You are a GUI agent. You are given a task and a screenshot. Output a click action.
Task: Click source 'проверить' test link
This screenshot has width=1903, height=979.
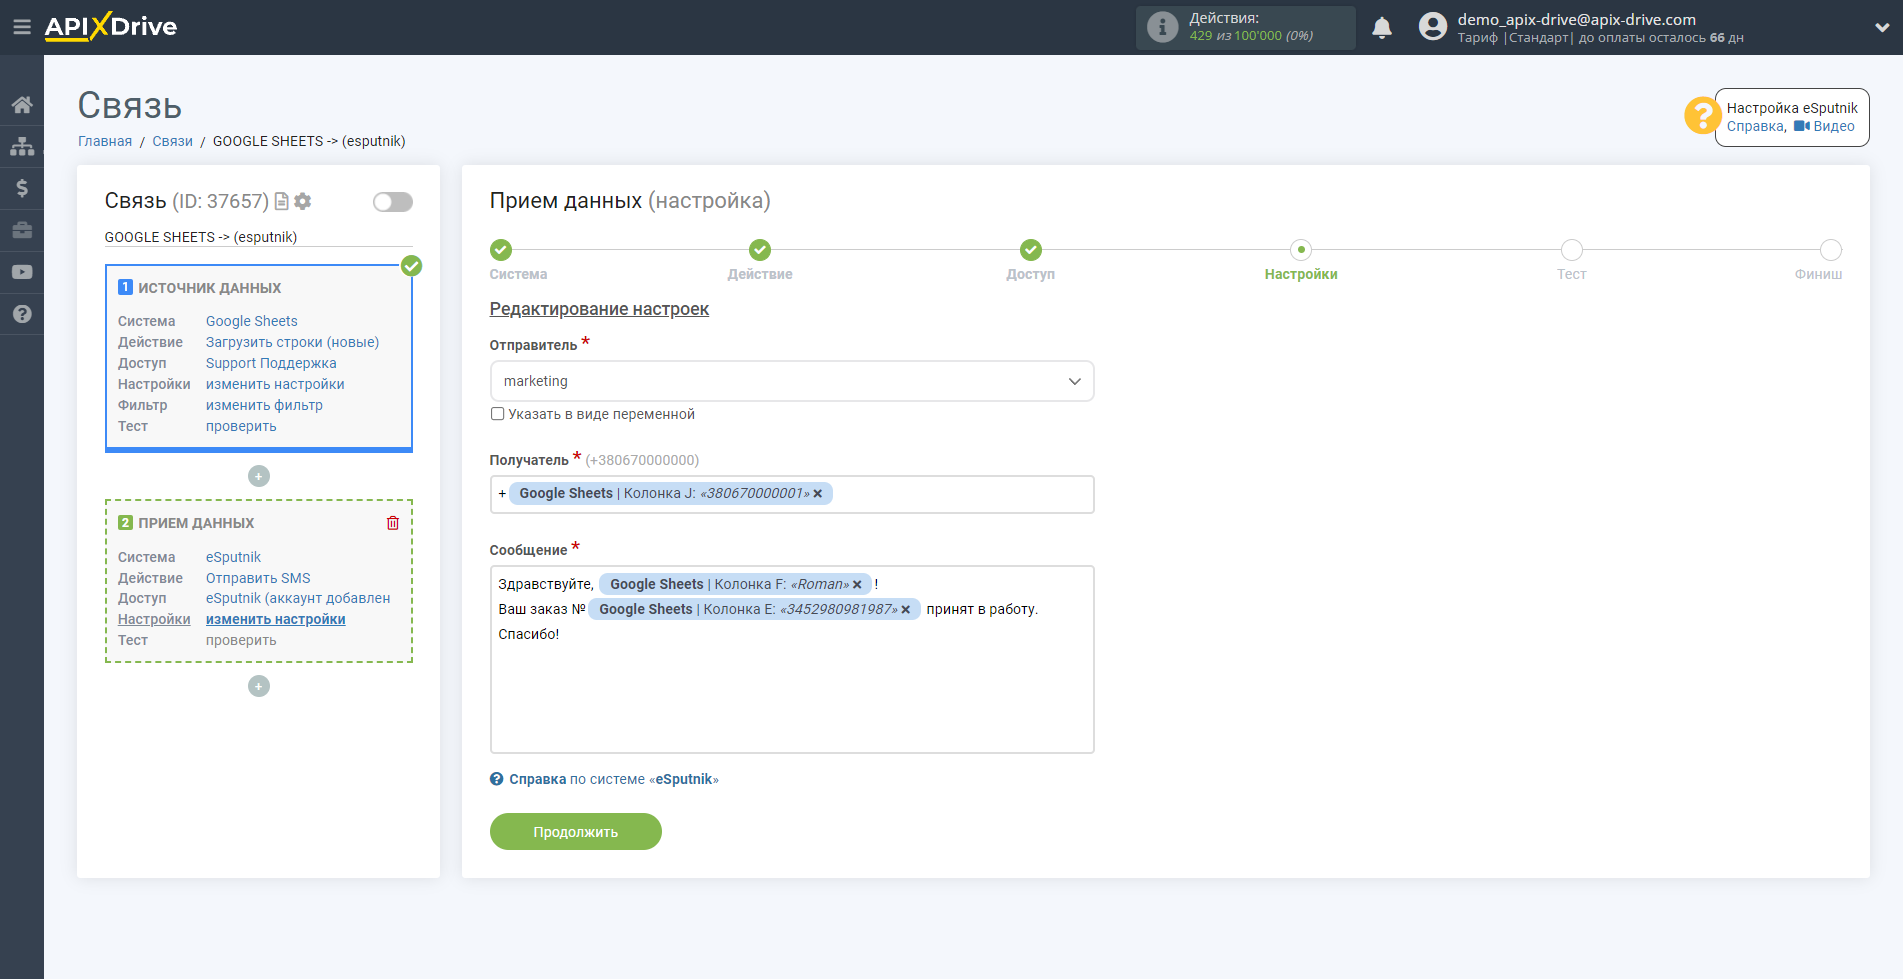coord(241,426)
